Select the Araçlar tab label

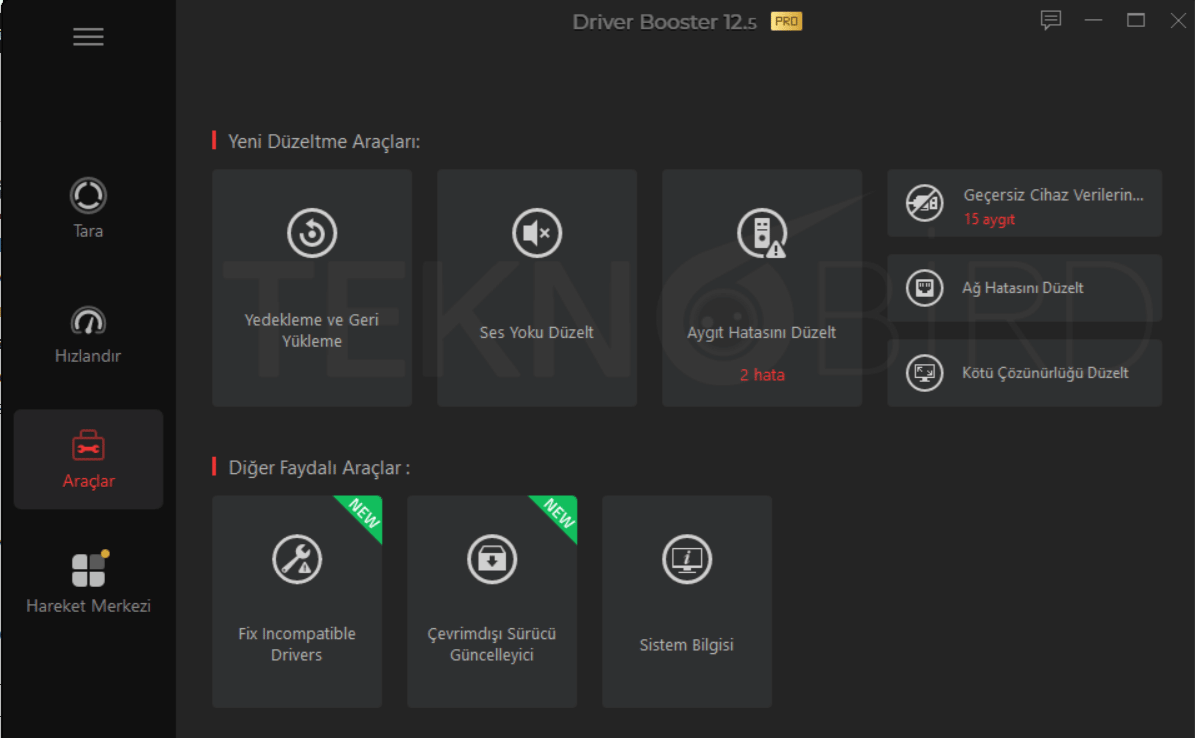[88, 481]
